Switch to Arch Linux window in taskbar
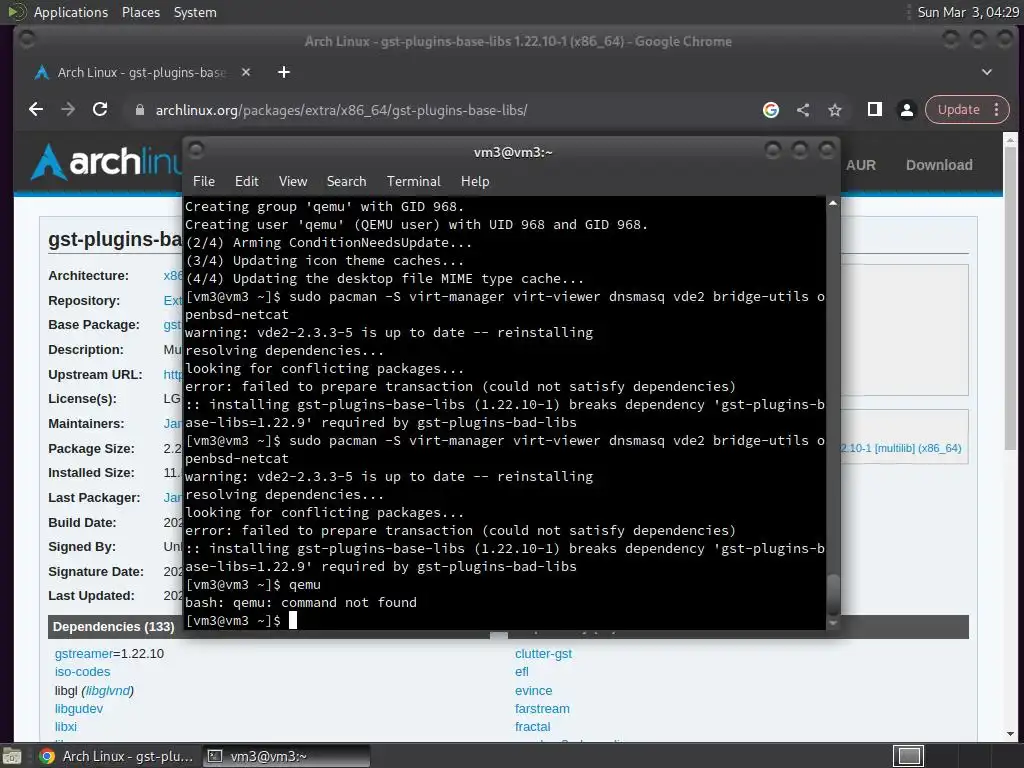Screen dimensions: 1024x768 pyautogui.click(x=116, y=756)
